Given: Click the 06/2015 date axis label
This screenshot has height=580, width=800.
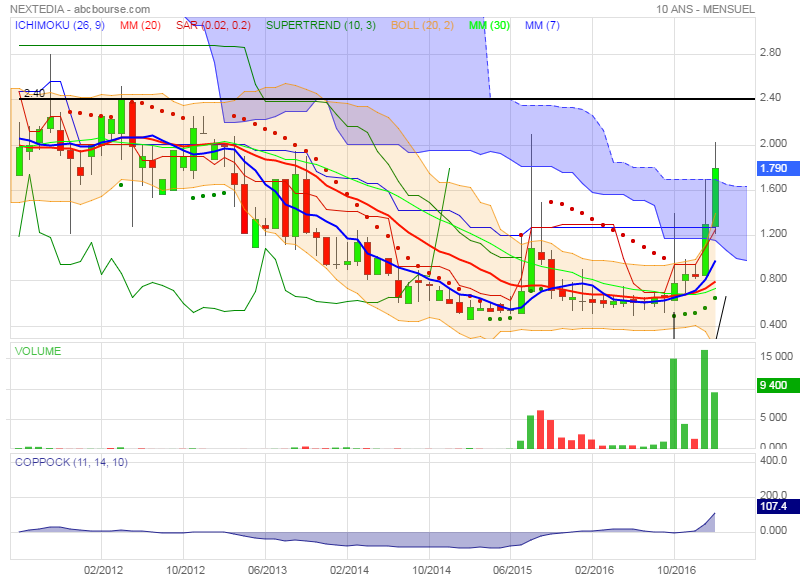Looking at the screenshot, I should tap(512, 570).
